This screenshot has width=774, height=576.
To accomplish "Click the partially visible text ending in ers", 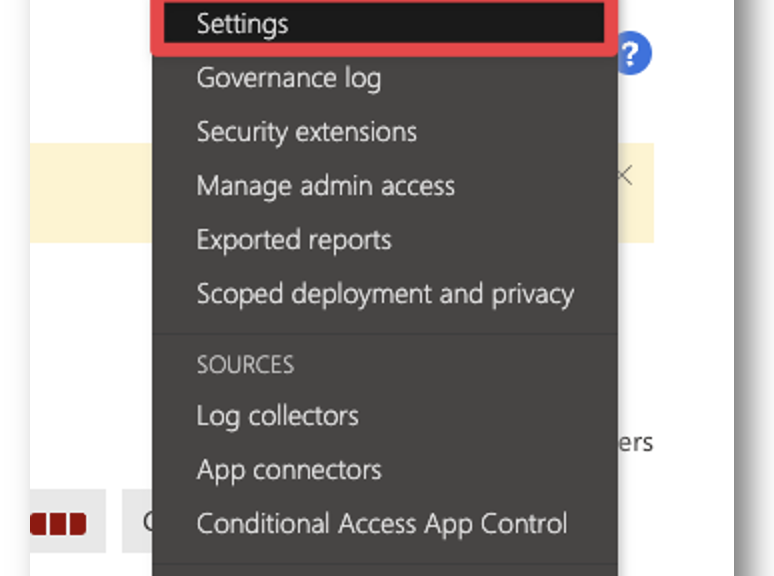I will (635, 443).
